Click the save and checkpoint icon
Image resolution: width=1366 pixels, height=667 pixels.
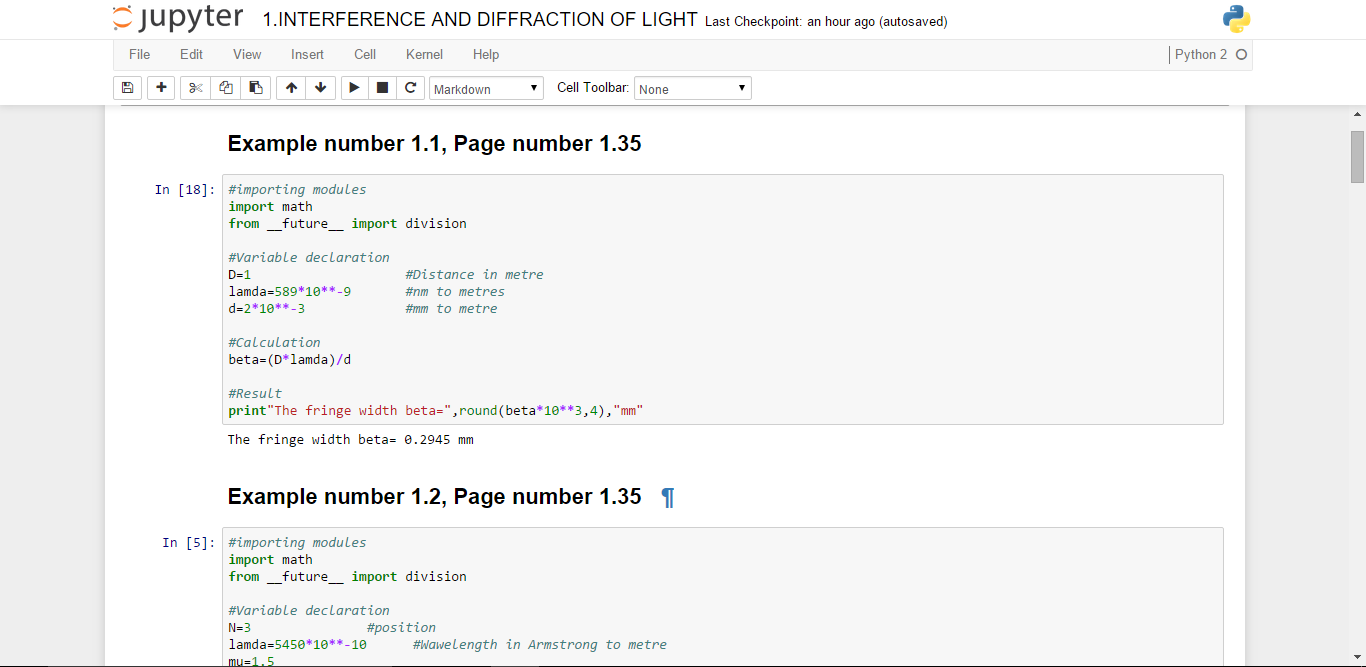click(x=127, y=88)
